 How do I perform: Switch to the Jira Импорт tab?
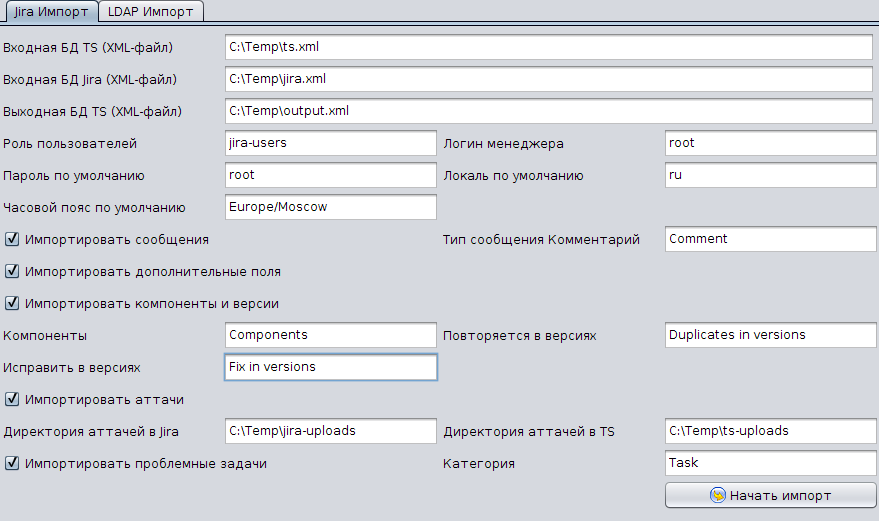click(x=51, y=12)
